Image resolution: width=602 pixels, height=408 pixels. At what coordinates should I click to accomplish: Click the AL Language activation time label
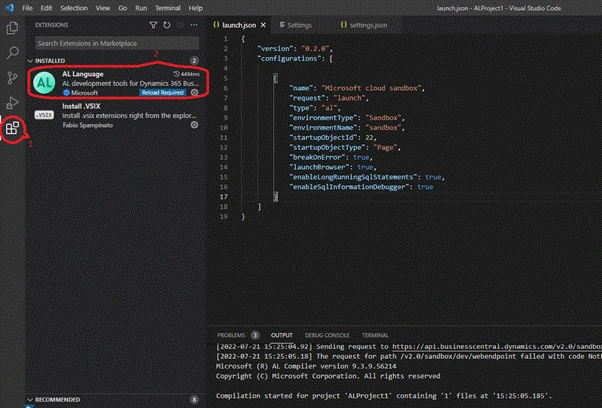pyautogui.click(x=187, y=74)
